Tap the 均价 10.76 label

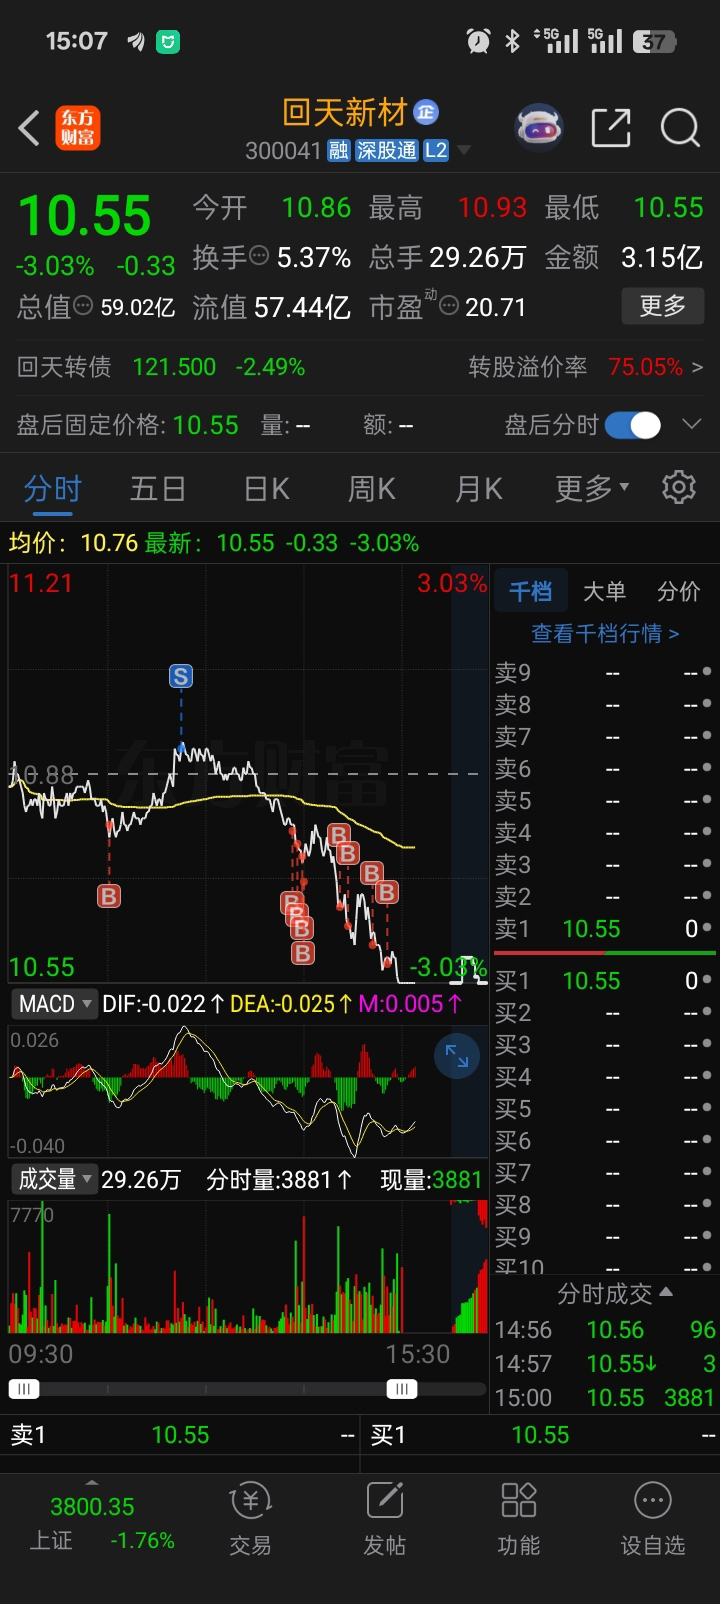click(73, 543)
